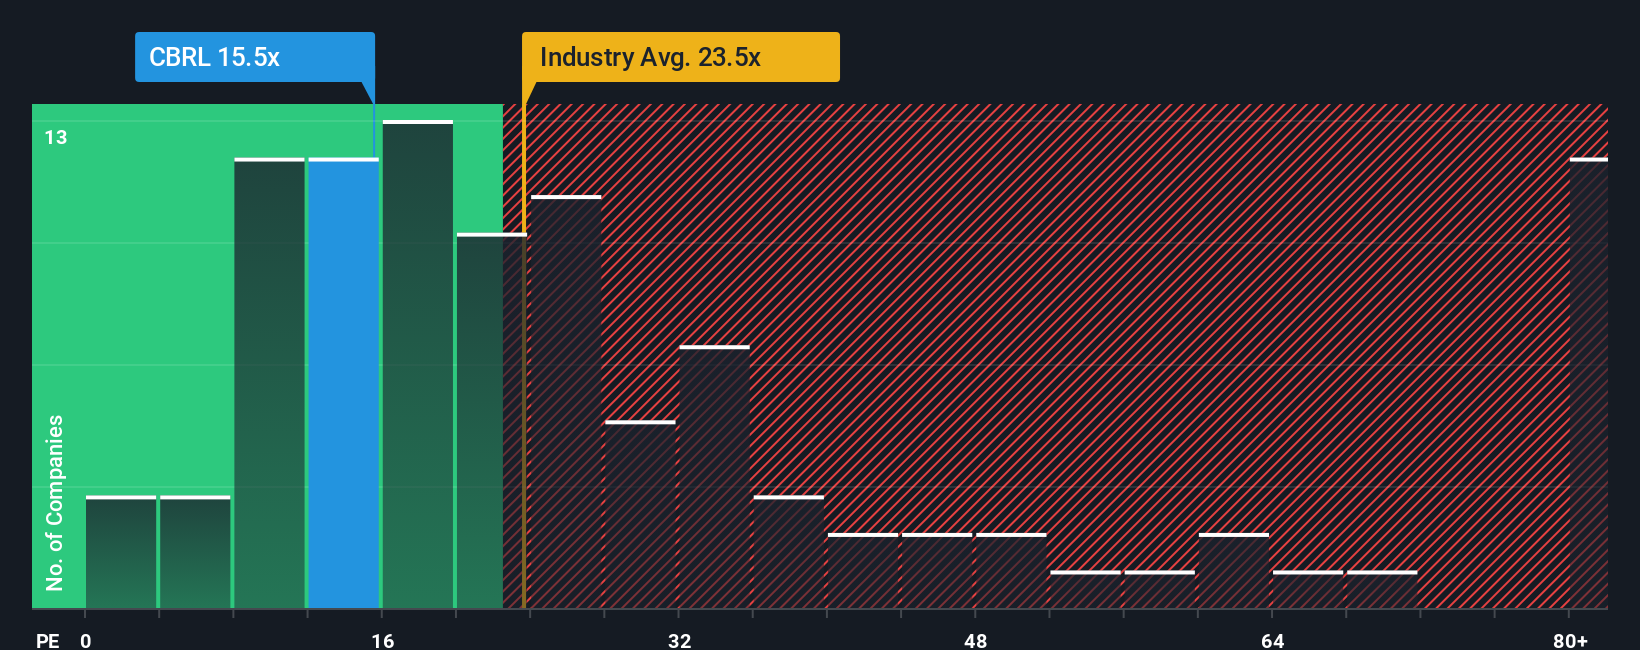
Task: Click the x-axis tick label 80+
Action: [x=1570, y=640]
